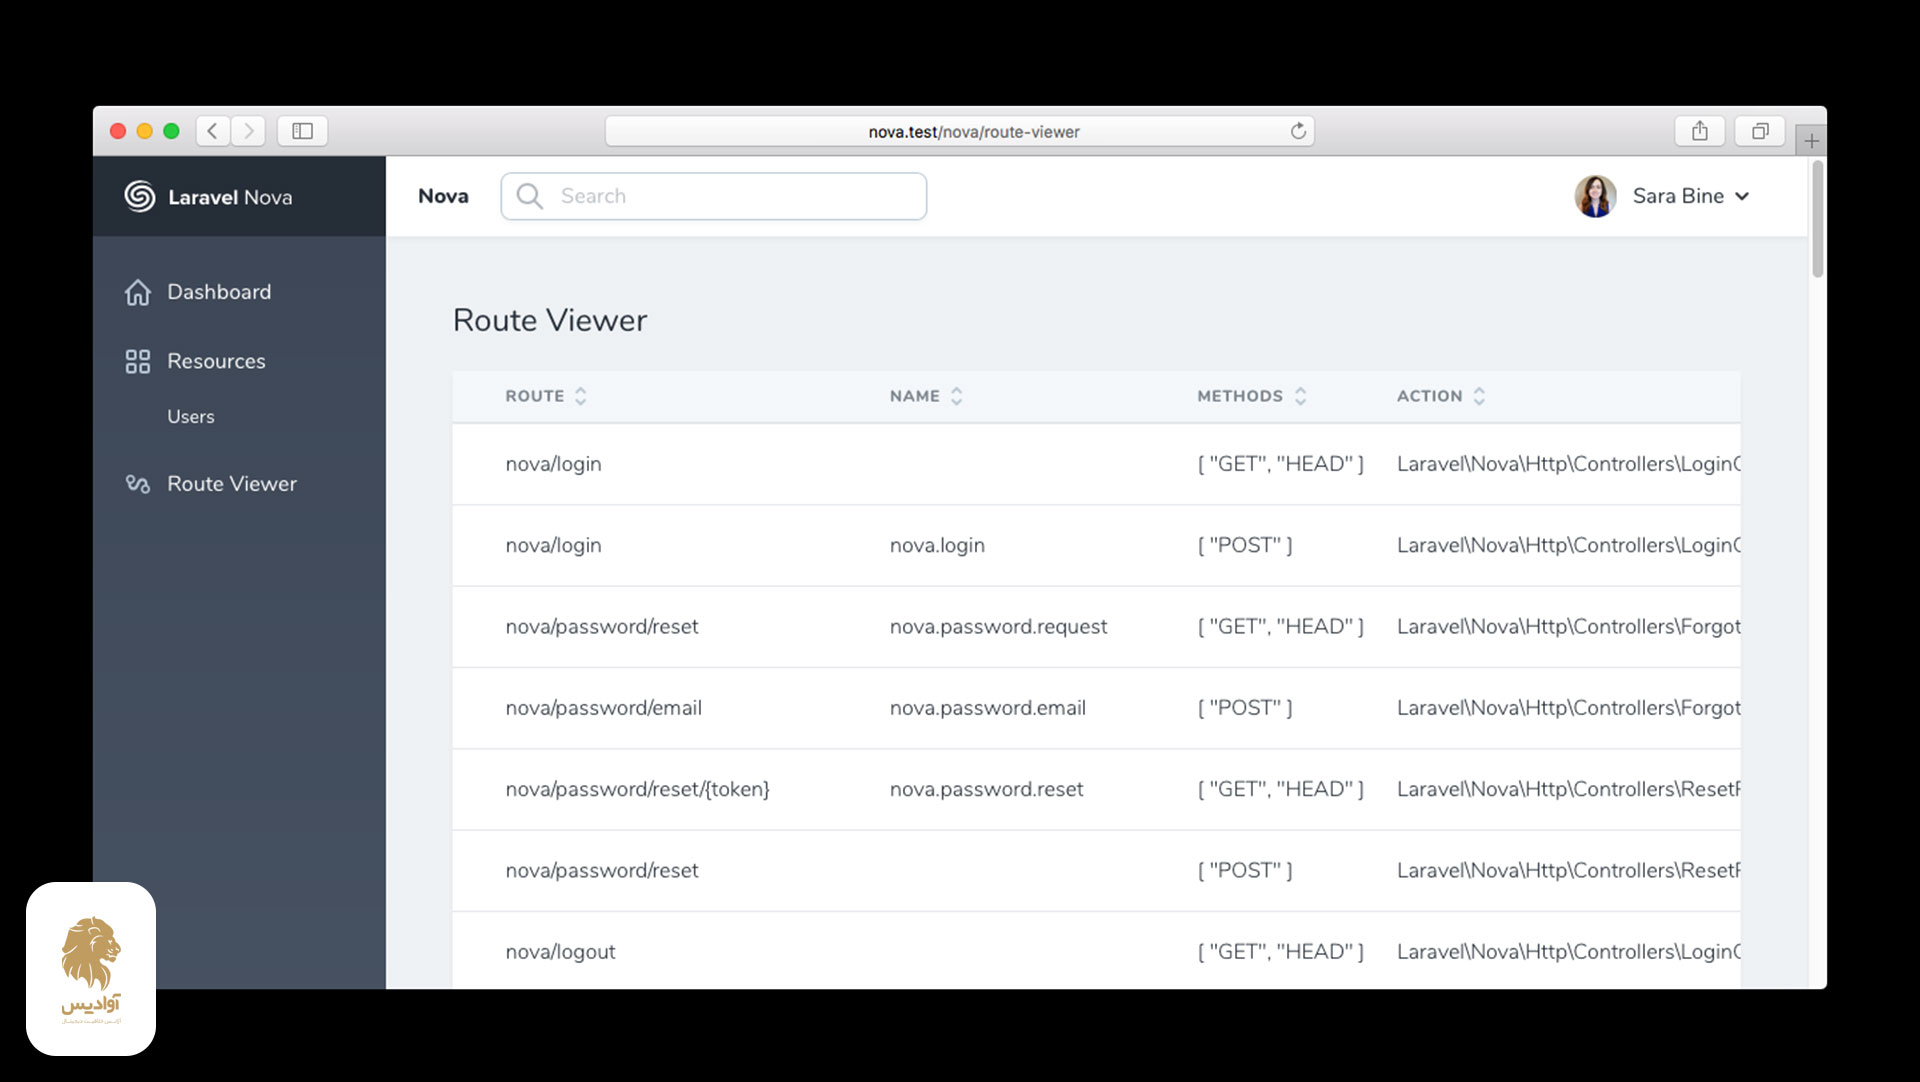Sort table by NAME column arrows

pos(956,396)
